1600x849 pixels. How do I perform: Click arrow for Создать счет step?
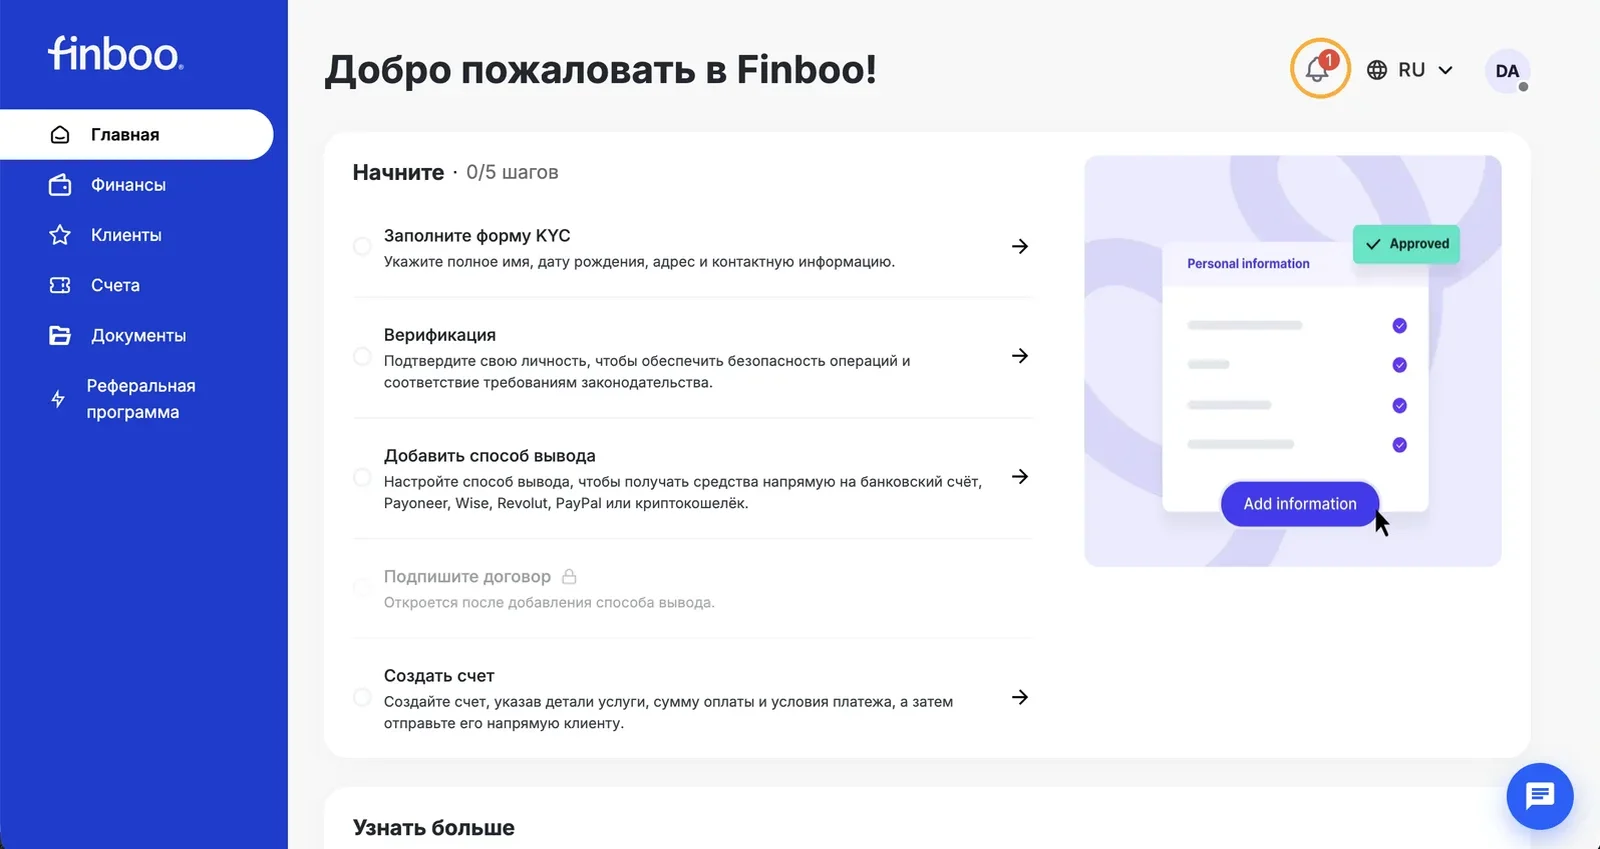tap(1020, 697)
